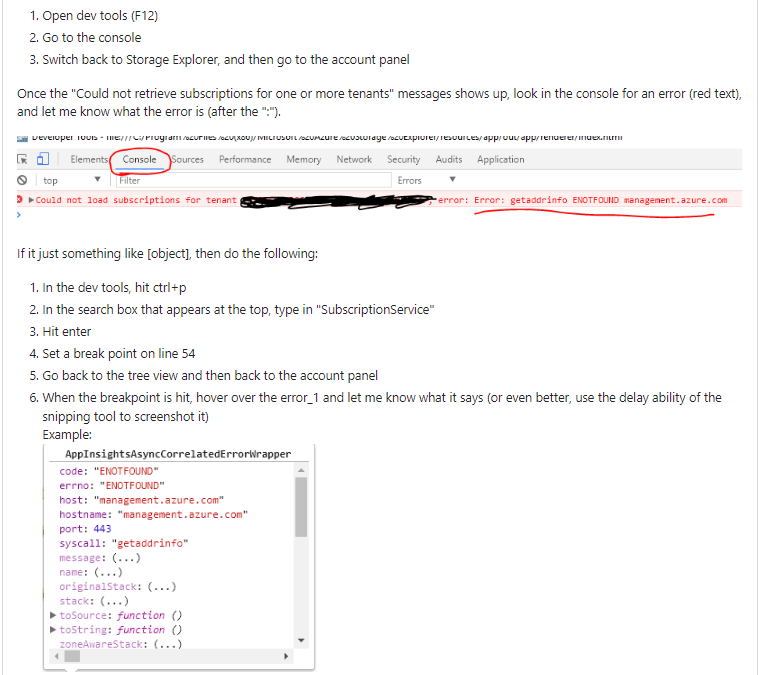Click the red error icon in the console row
The height and width of the screenshot is (675, 764).
[x=19, y=199]
